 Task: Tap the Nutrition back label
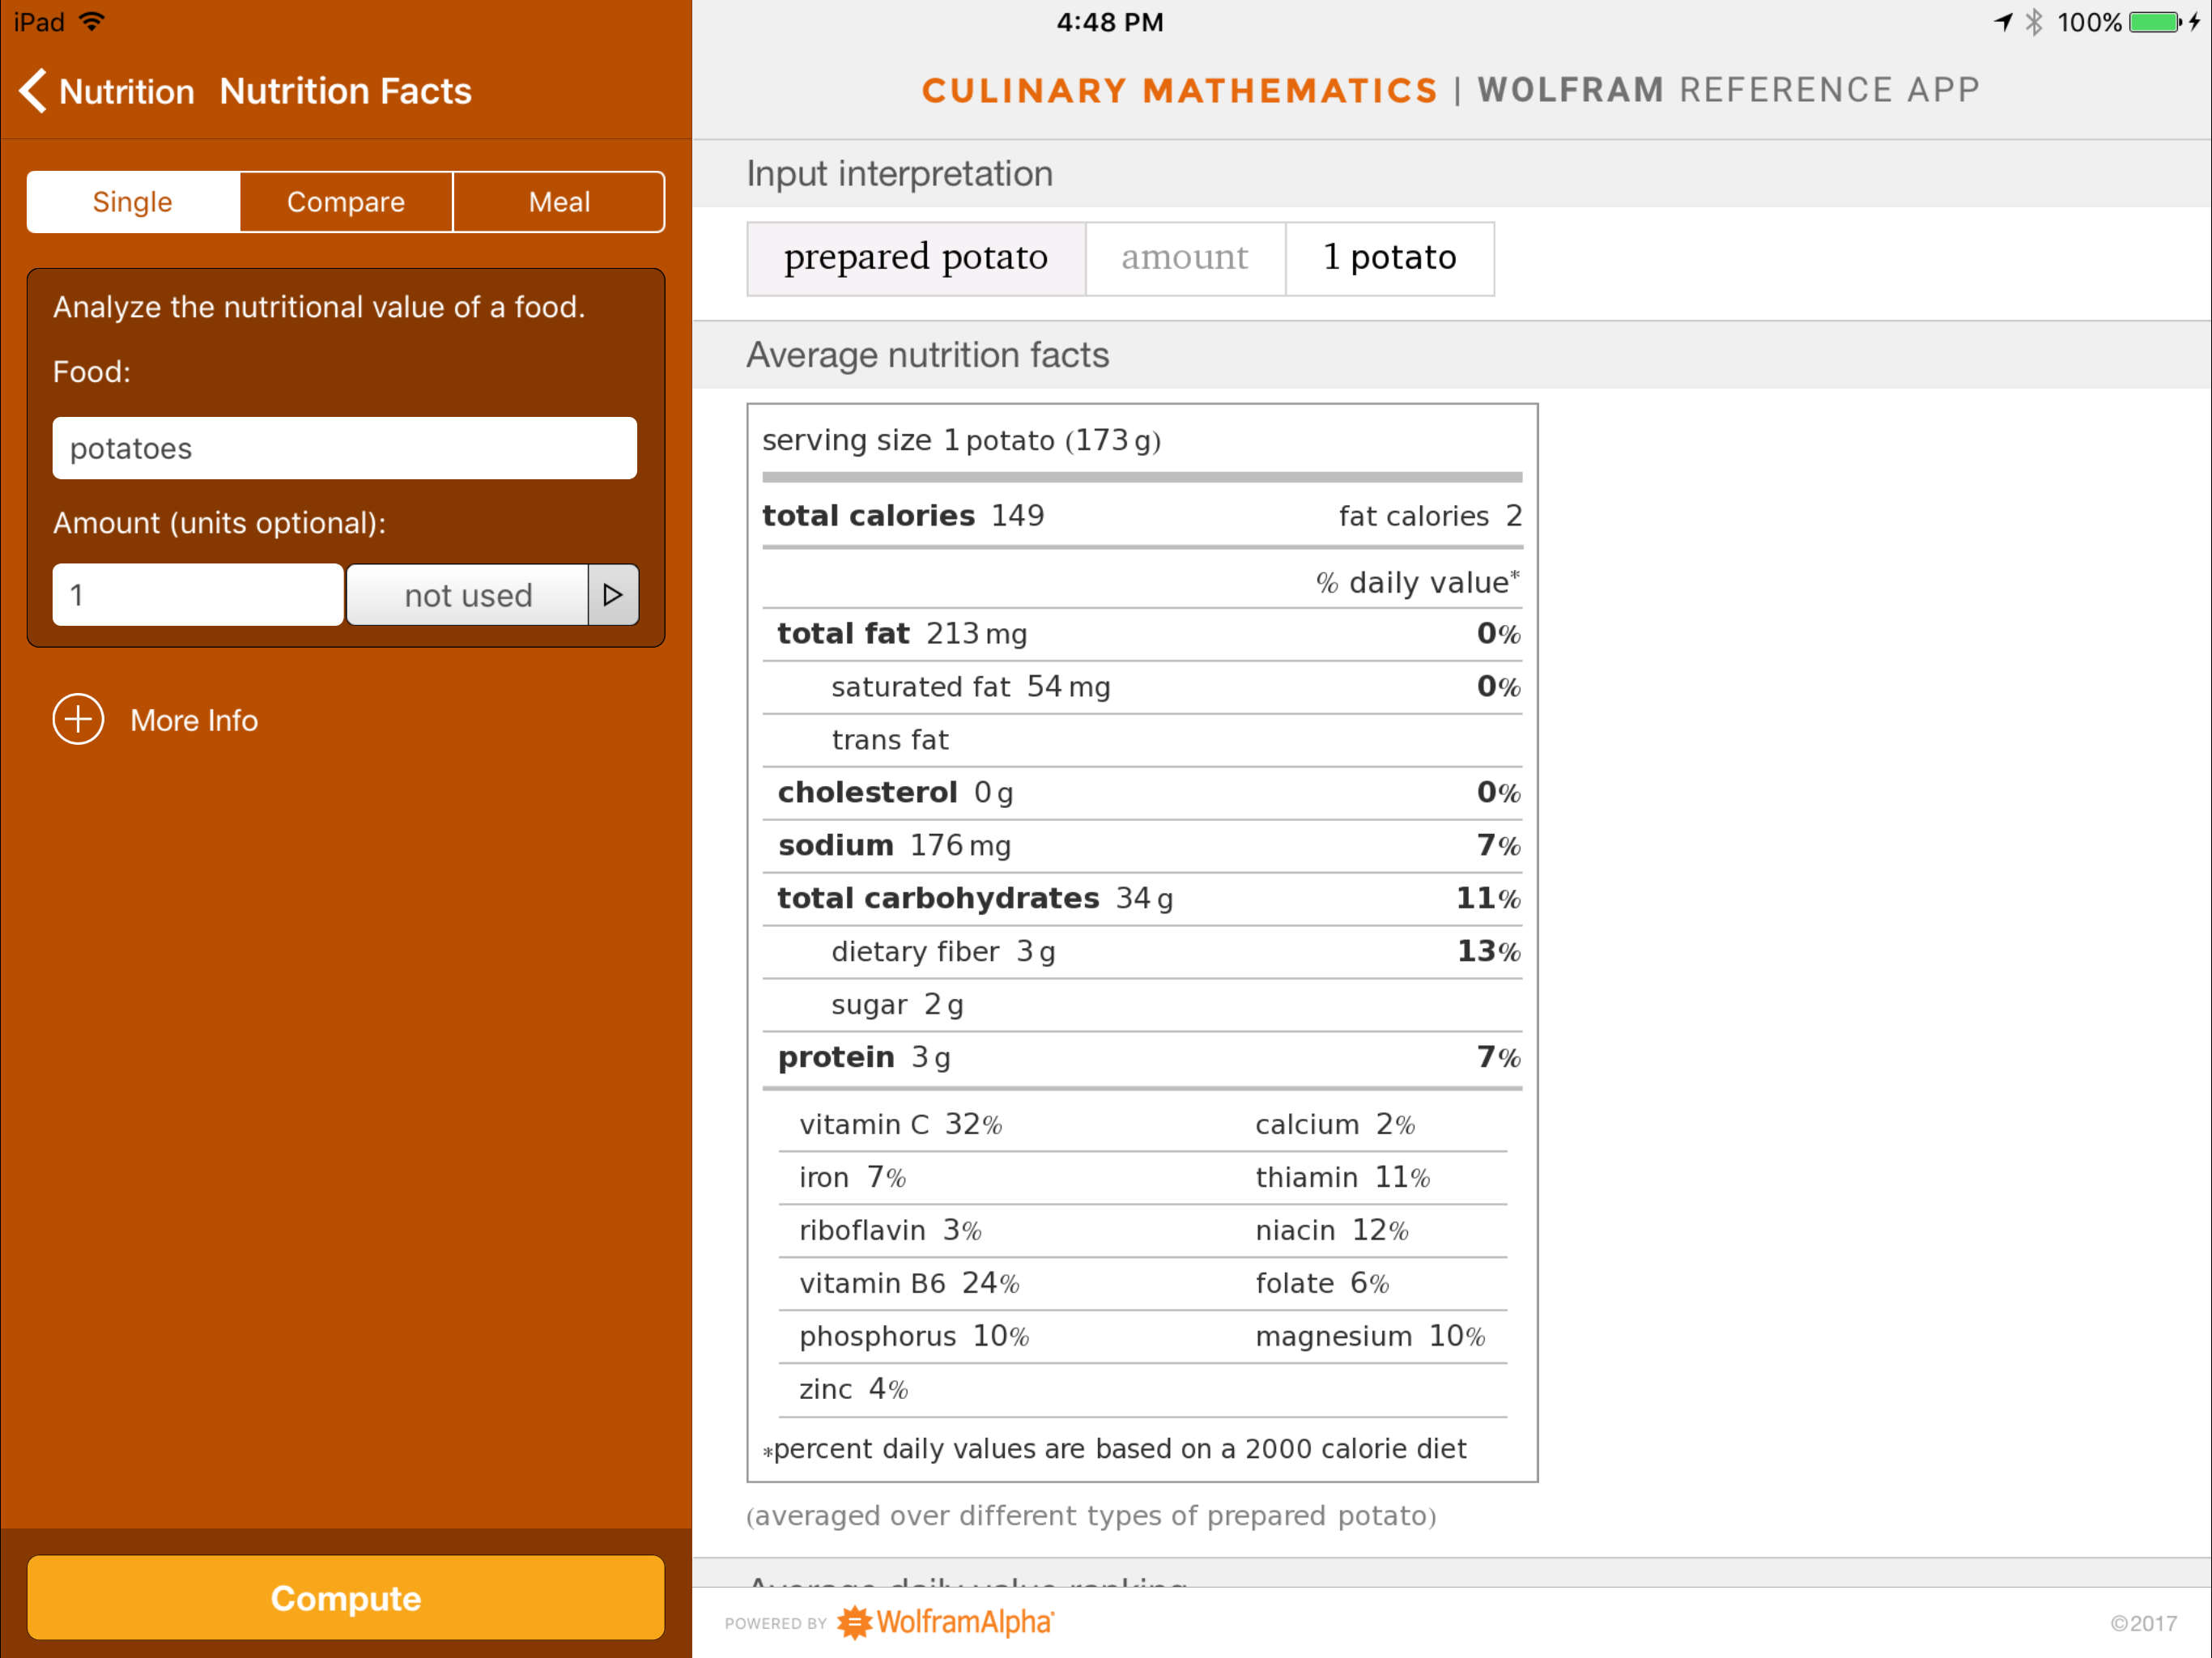(127, 91)
